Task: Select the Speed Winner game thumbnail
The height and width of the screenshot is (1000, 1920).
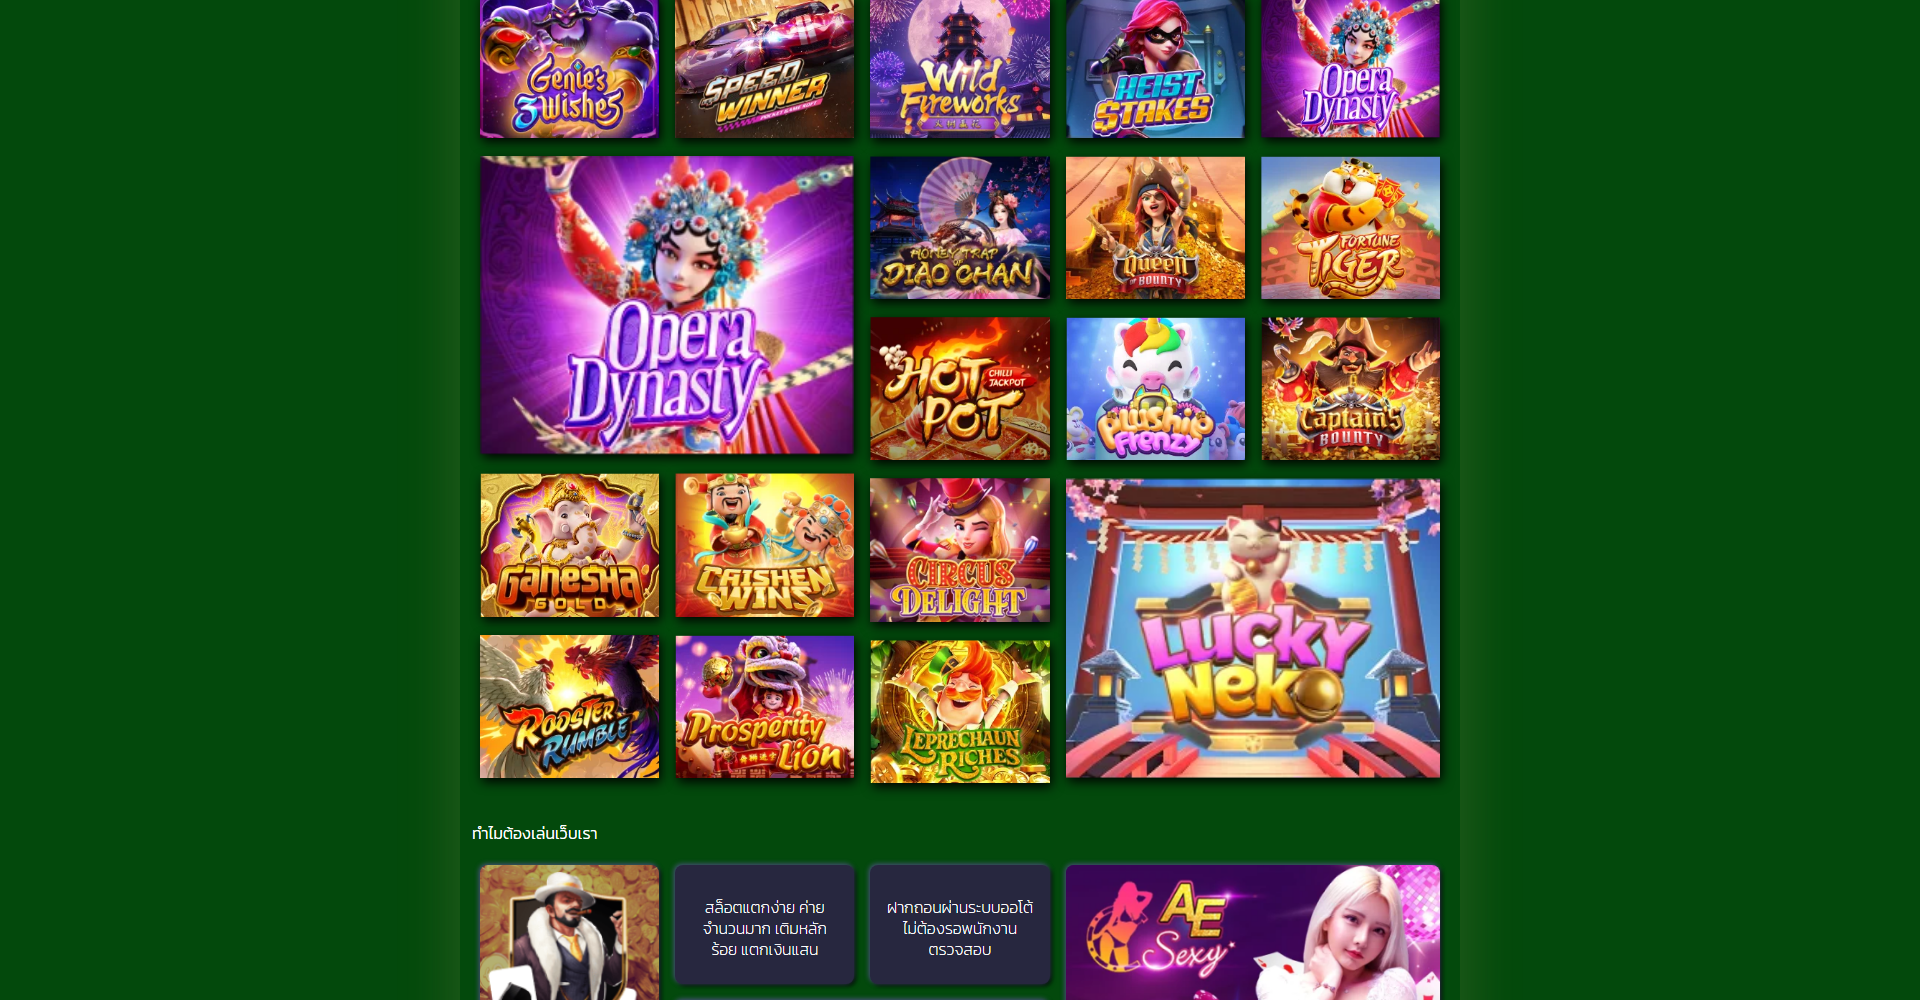Action: 764,68
